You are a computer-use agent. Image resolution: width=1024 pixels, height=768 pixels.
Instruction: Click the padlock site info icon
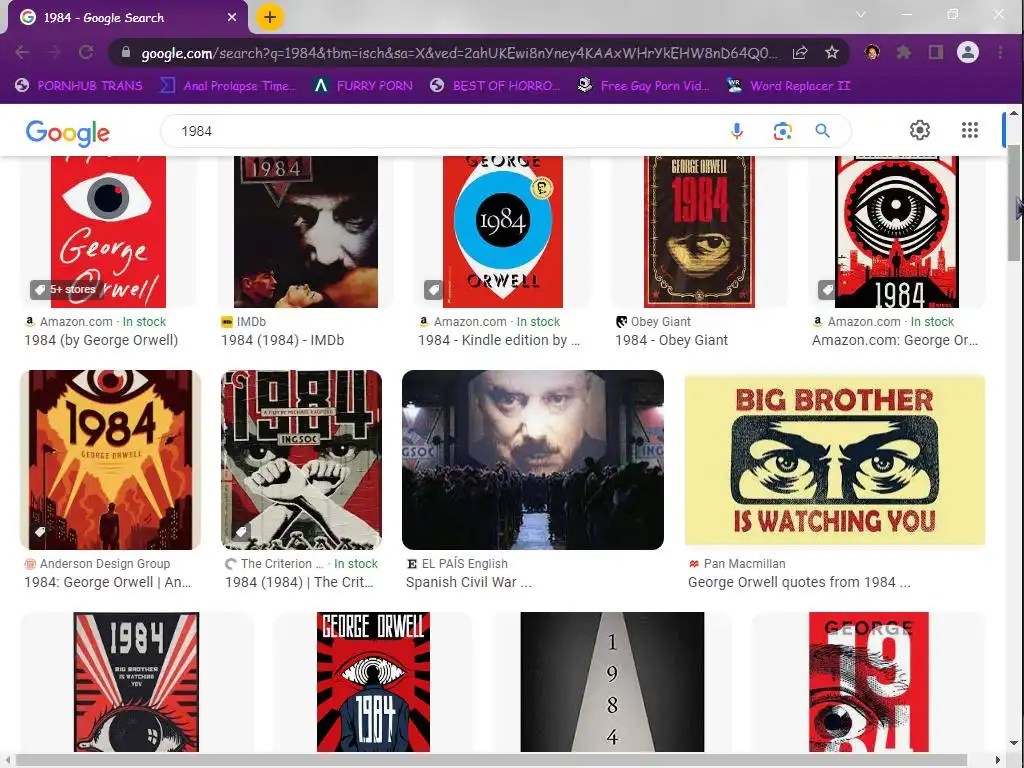pos(126,52)
